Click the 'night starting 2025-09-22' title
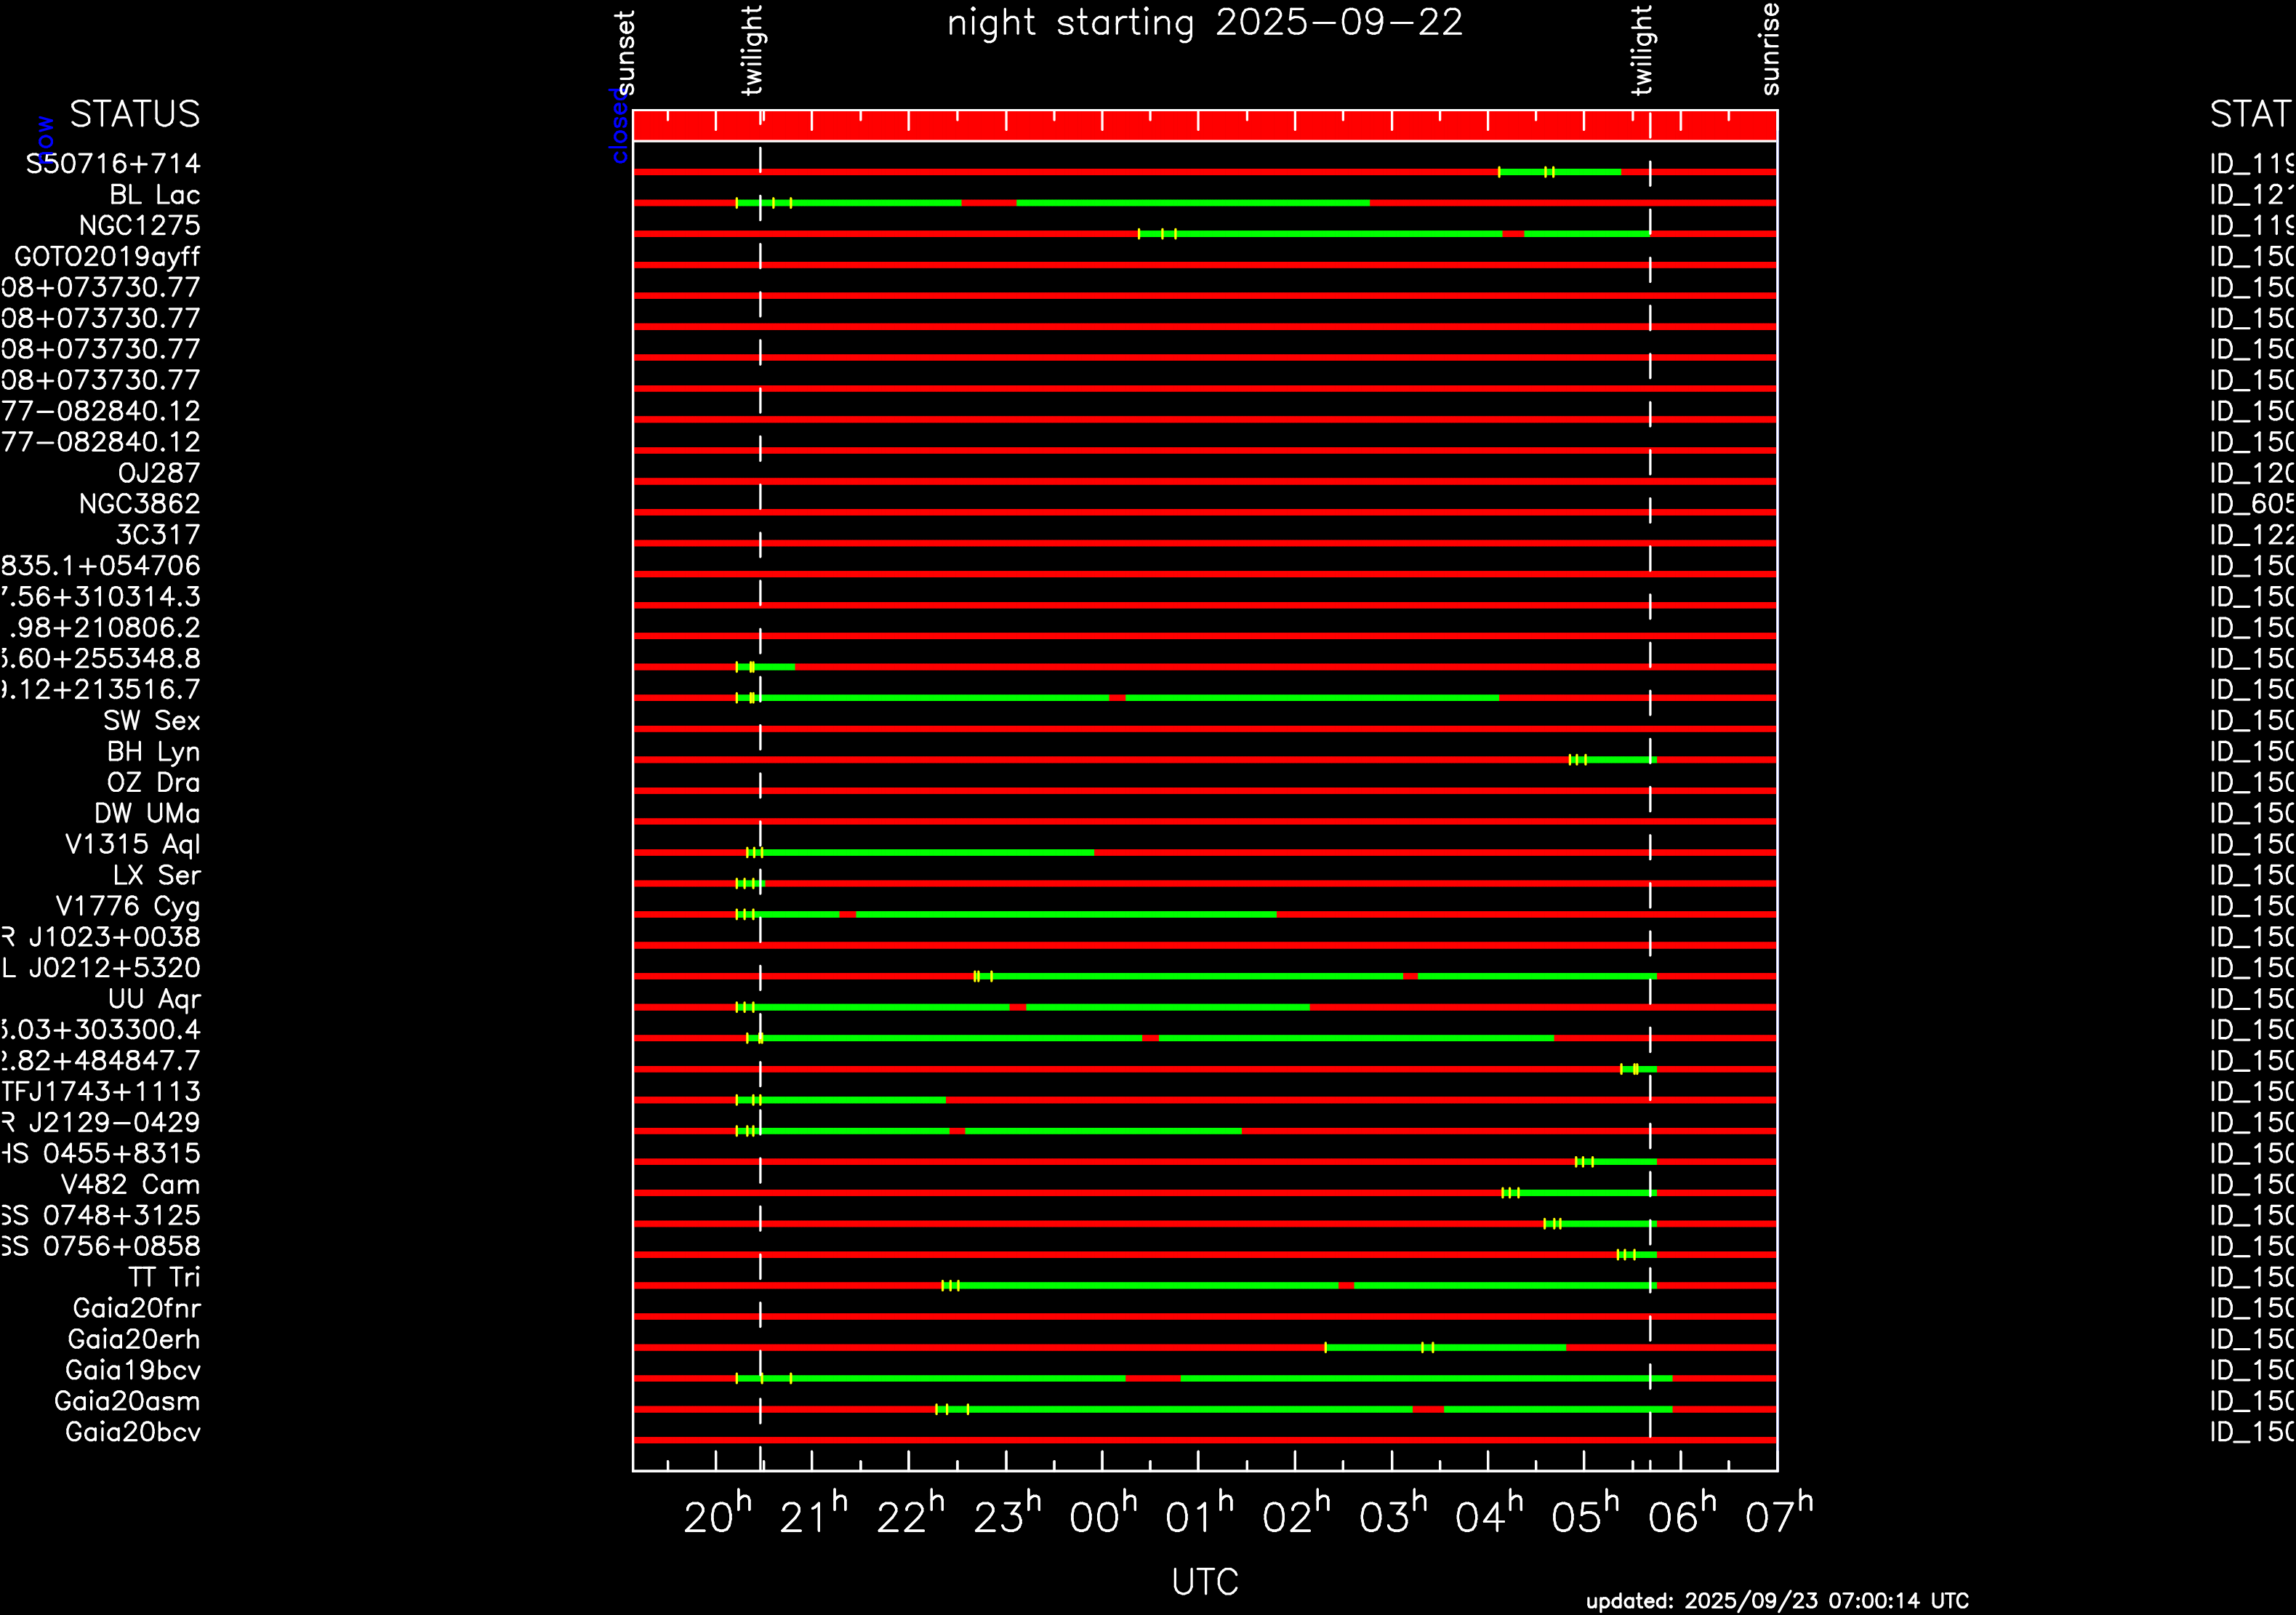 pyautogui.click(x=1204, y=22)
